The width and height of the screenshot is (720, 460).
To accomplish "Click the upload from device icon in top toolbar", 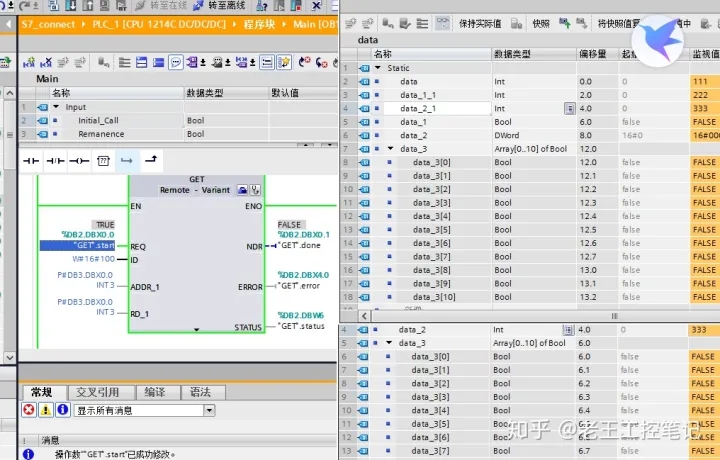I will pos(87,6).
